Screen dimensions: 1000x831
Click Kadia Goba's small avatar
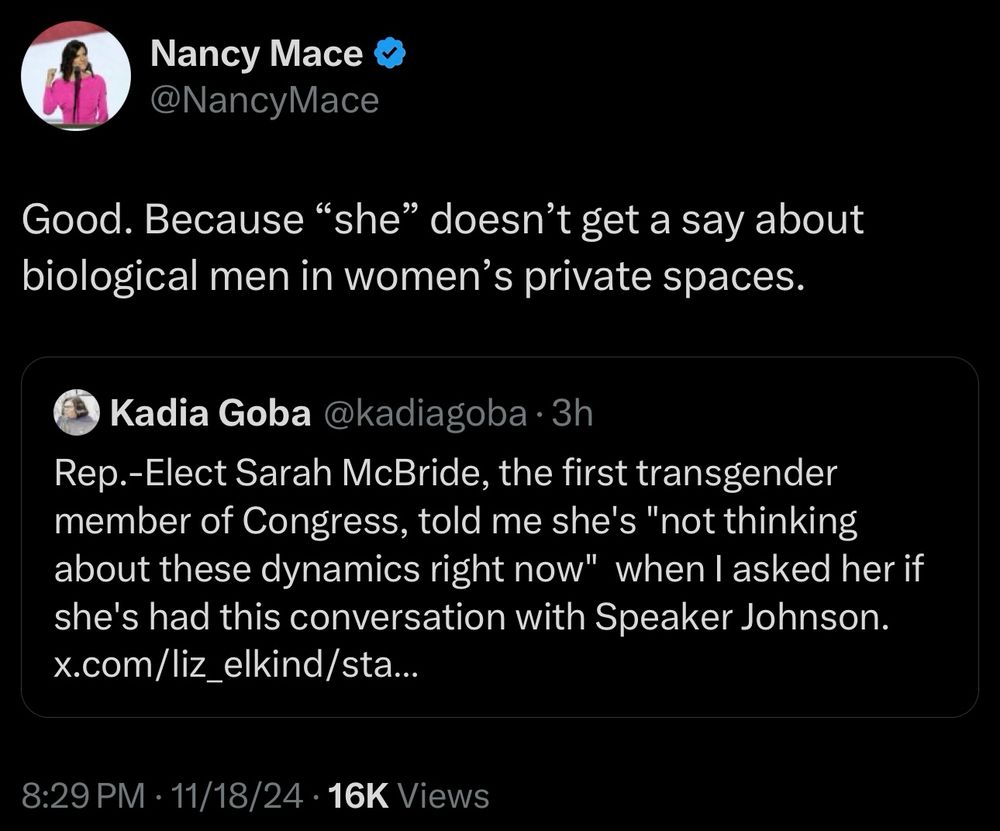76,413
